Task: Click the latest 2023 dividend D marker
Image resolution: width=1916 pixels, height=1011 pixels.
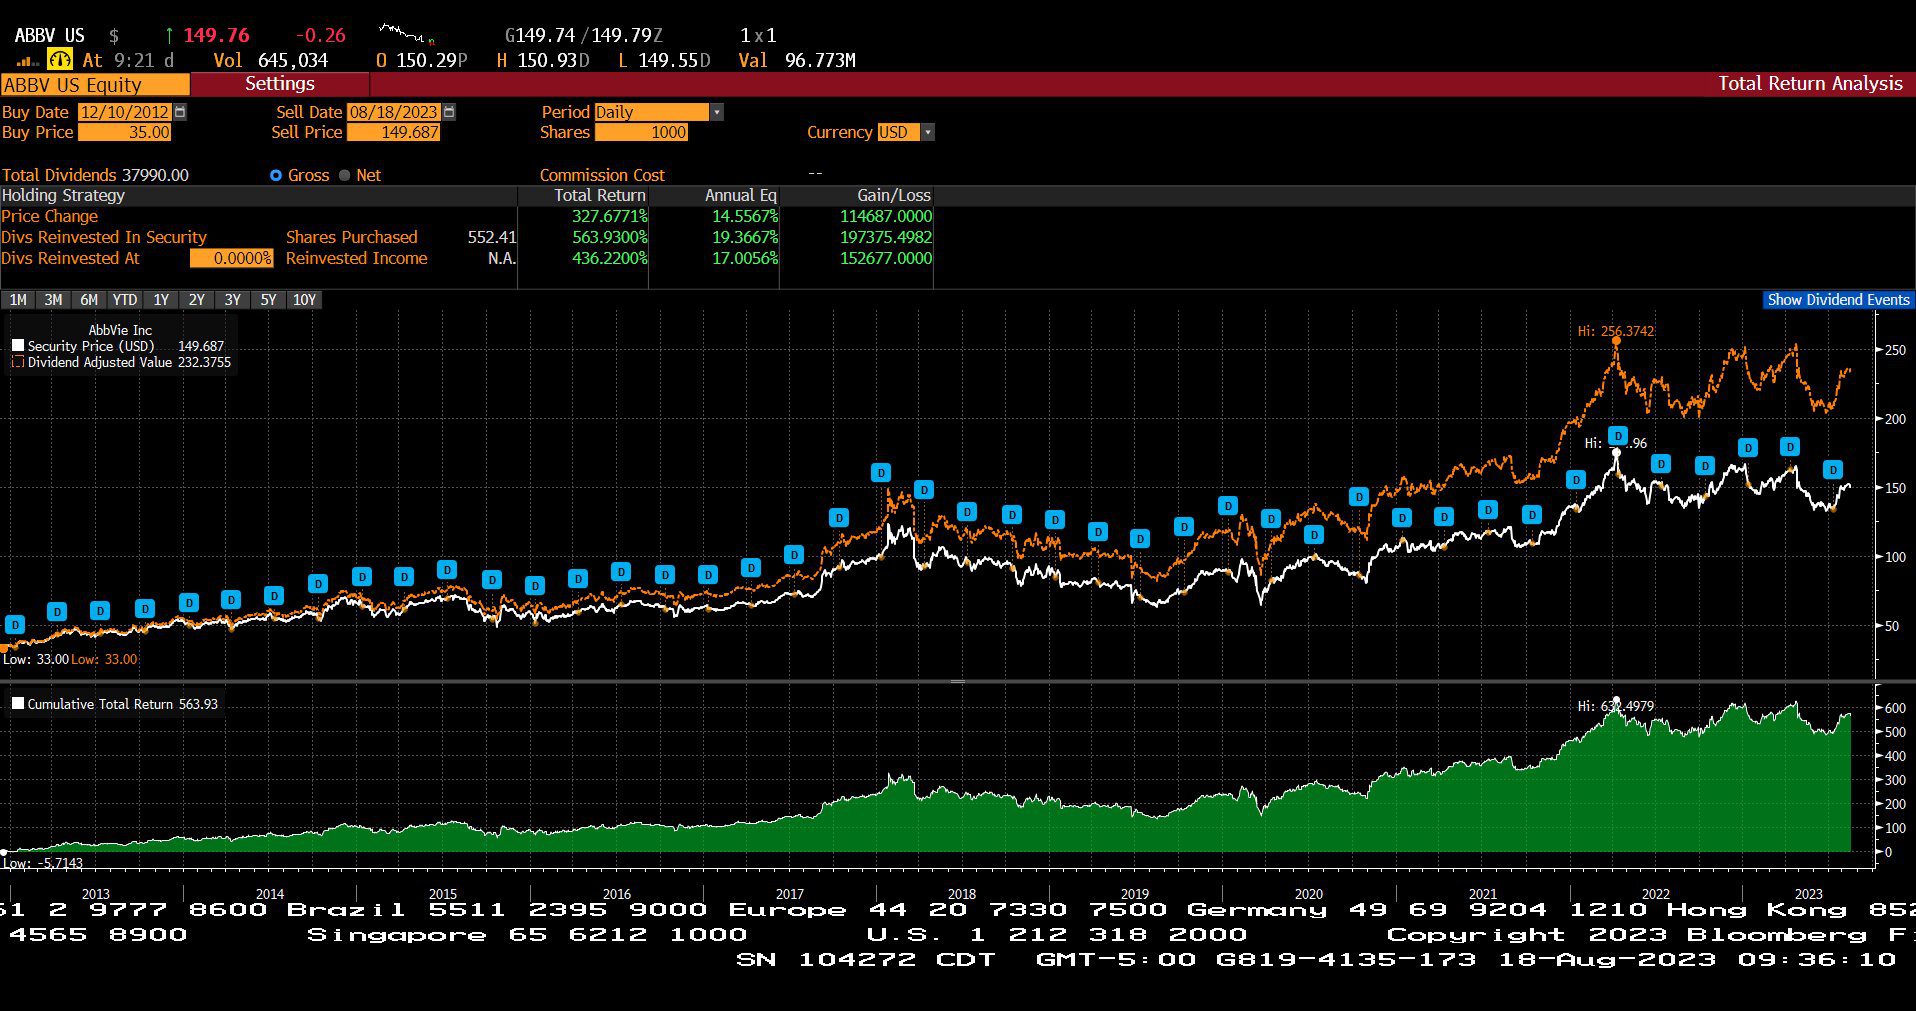Action: [x=1833, y=469]
